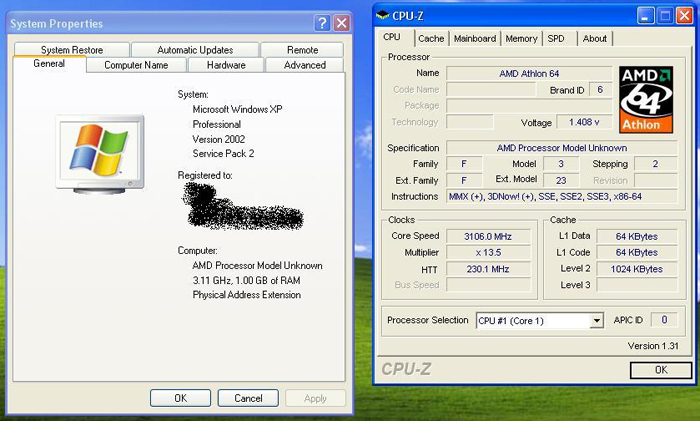Open the Remote tab
This screenshot has height=421, width=700.
tap(302, 50)
